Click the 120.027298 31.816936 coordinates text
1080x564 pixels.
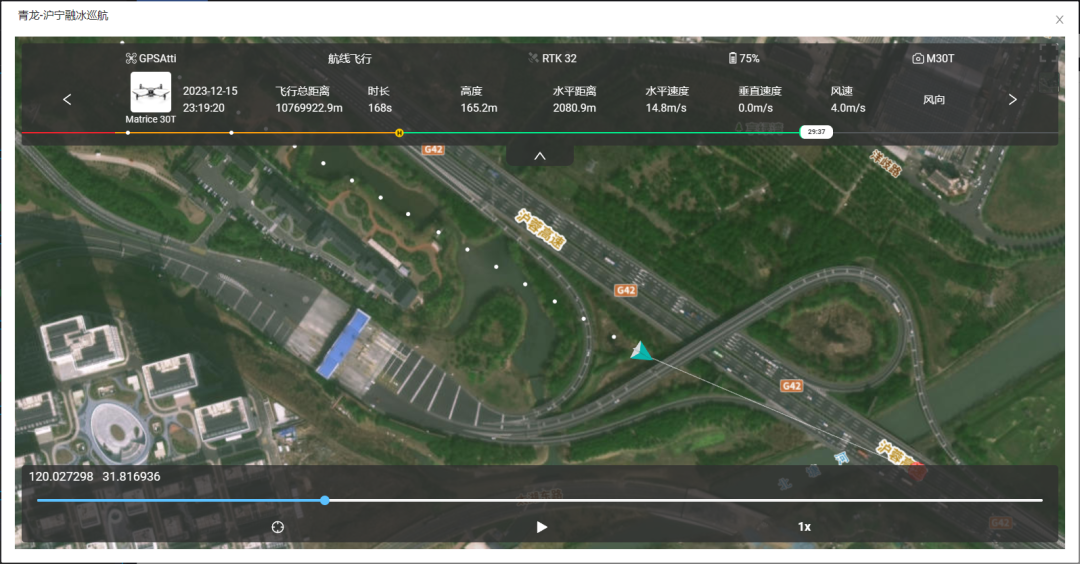pos(95,477)
